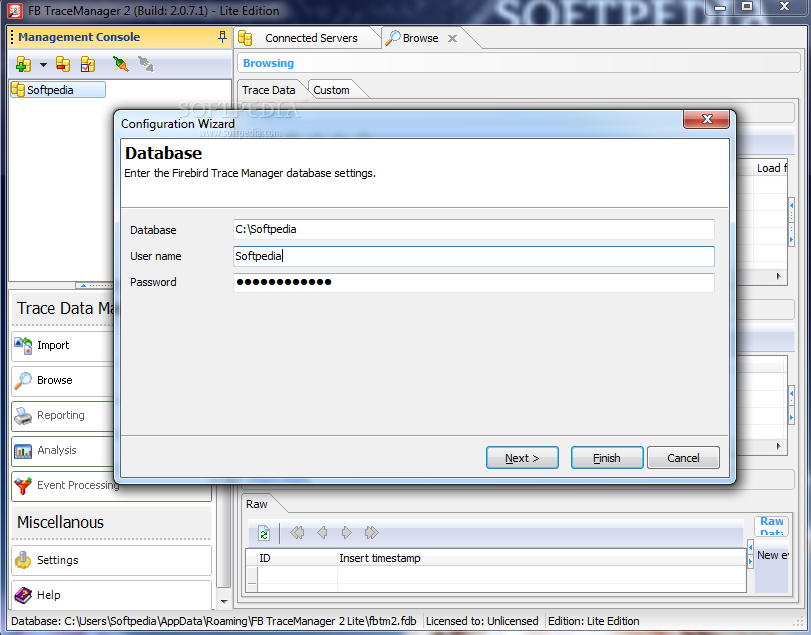The height and width of the screenshot is (635, 811).
Task: Switch to the Browse tab
Action: pos(419,38)
